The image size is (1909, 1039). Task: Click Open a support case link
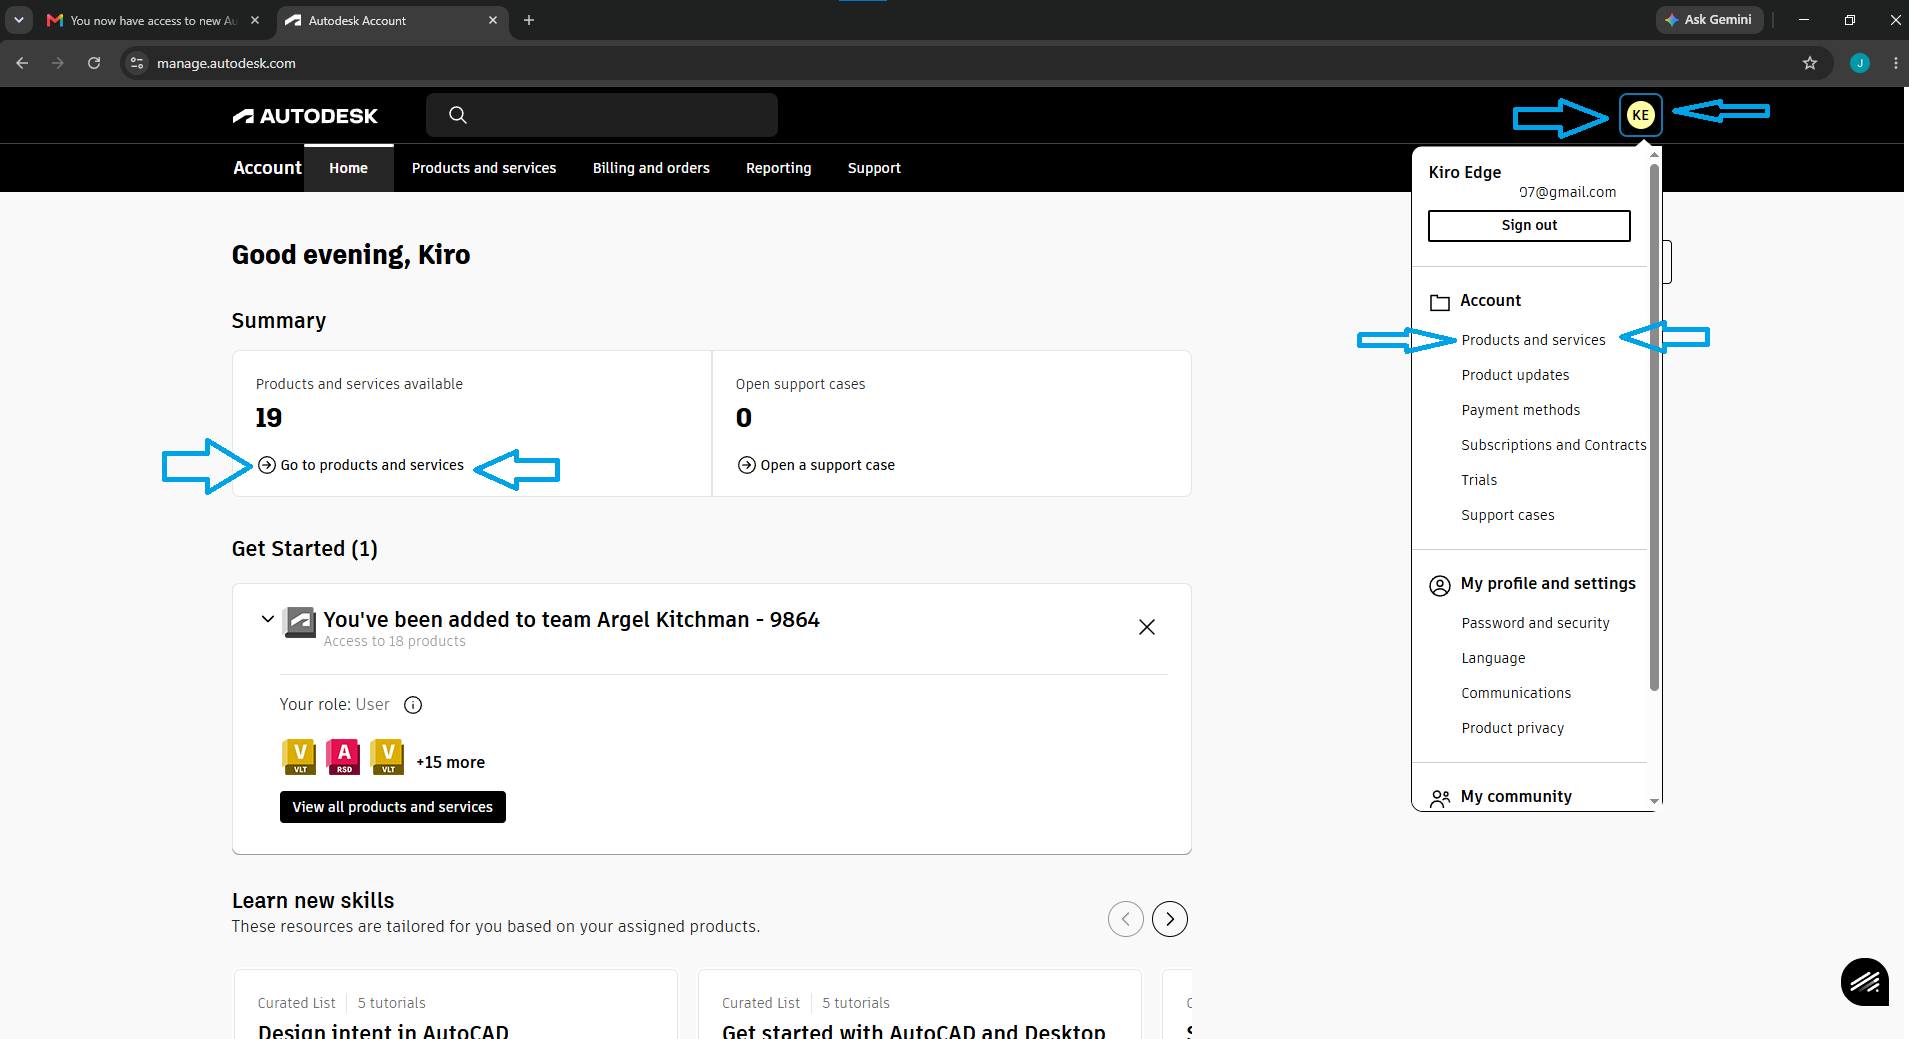tap(816, 465)
